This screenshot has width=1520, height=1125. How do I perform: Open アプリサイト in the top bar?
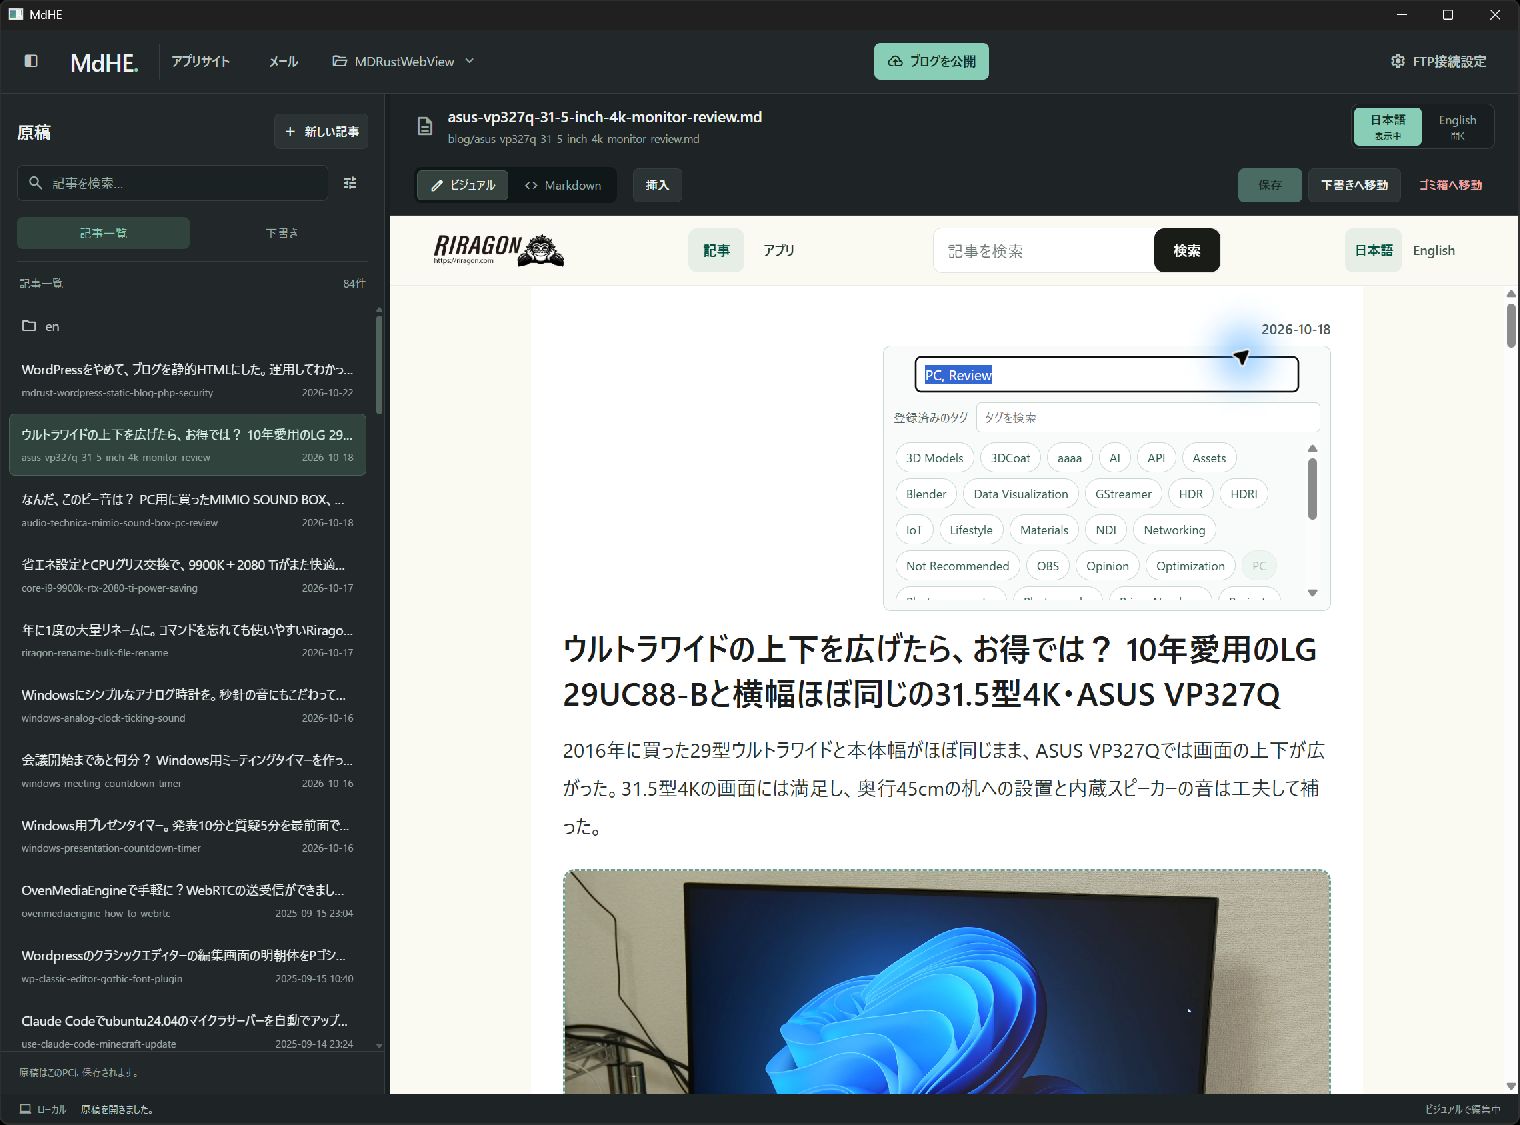pos(200,61)
